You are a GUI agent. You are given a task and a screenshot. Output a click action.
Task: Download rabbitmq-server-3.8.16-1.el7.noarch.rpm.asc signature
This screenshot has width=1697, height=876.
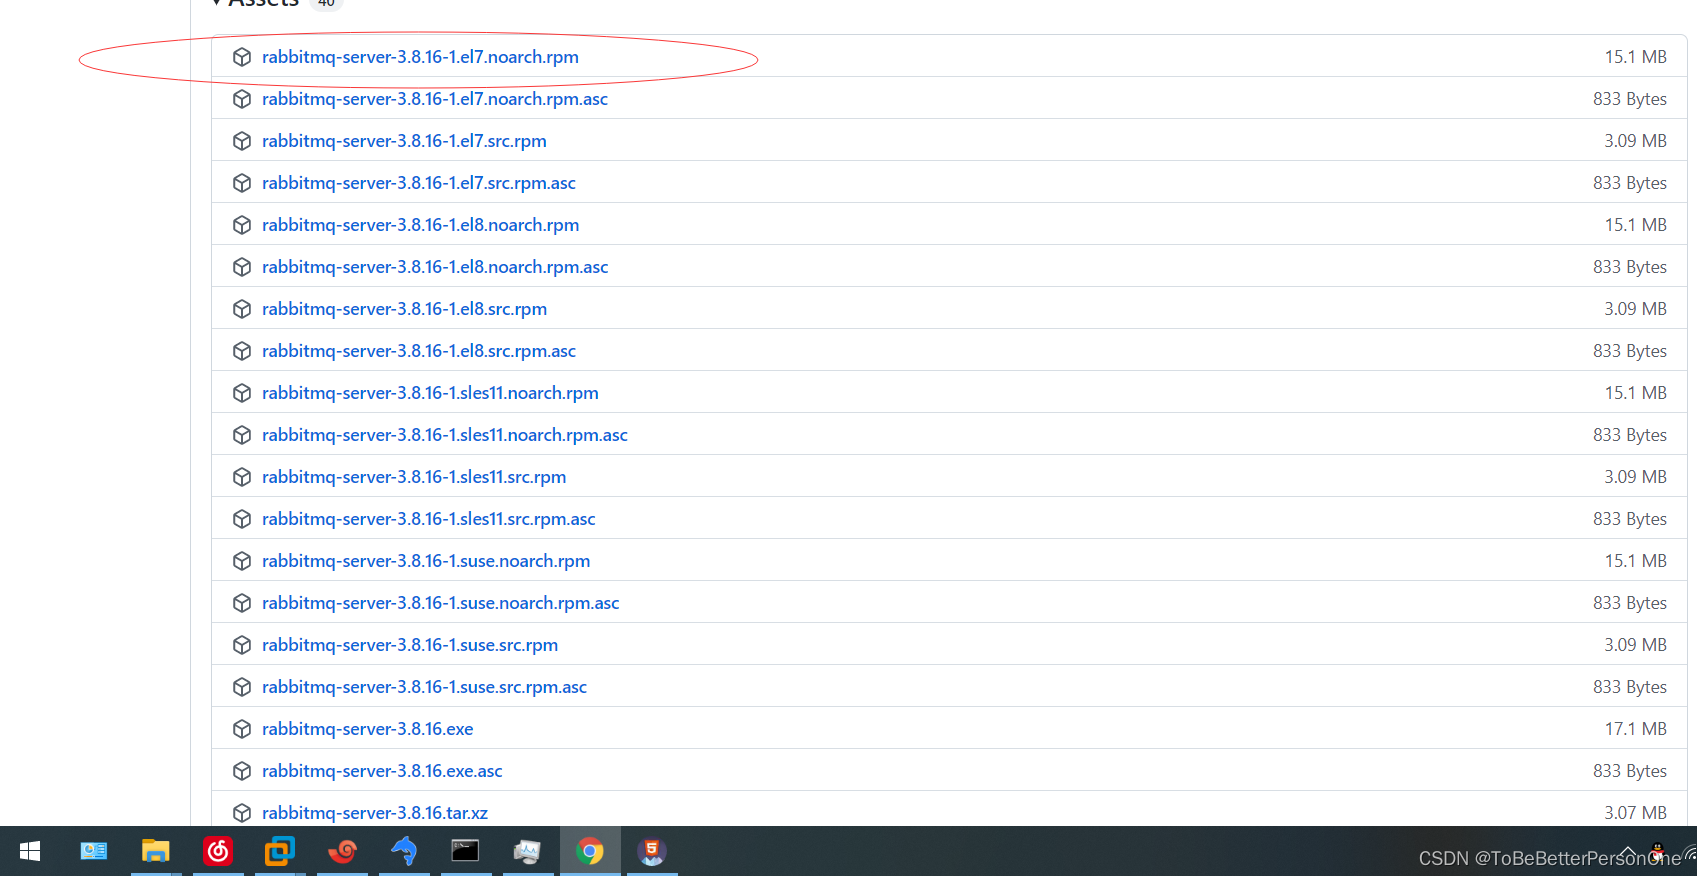pos(435,99)
